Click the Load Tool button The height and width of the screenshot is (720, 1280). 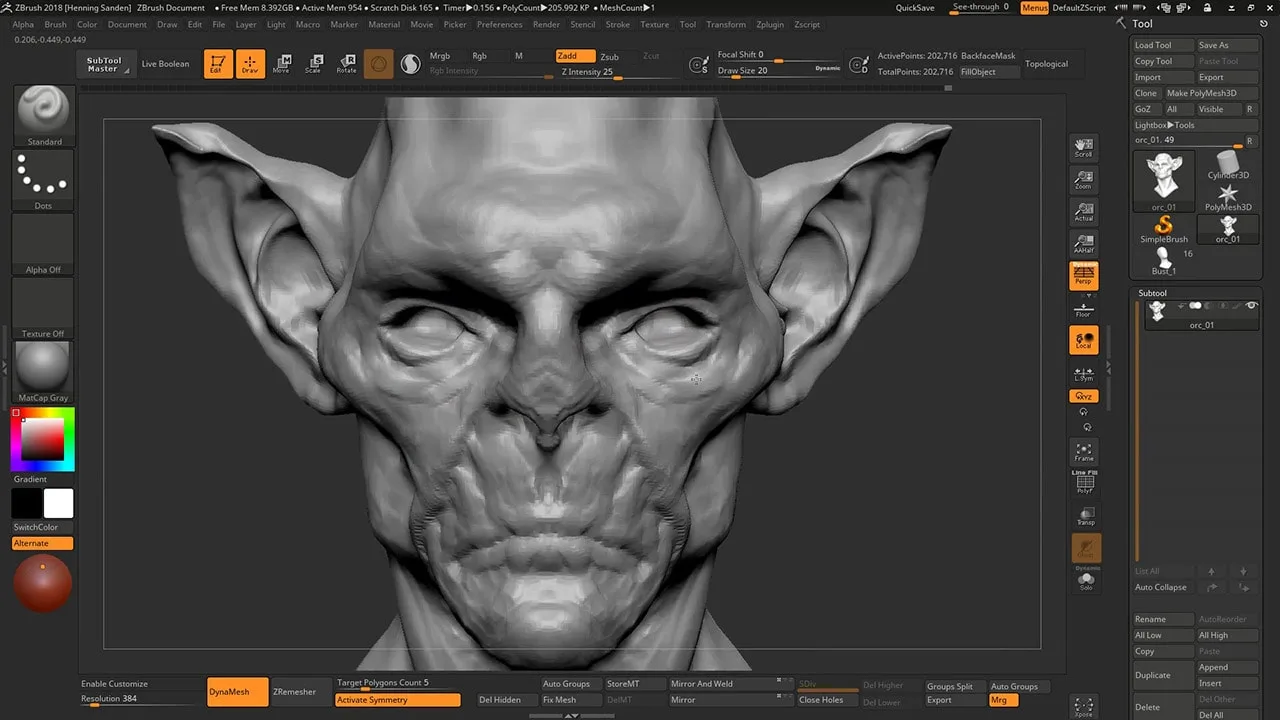tap(1164, 45)
